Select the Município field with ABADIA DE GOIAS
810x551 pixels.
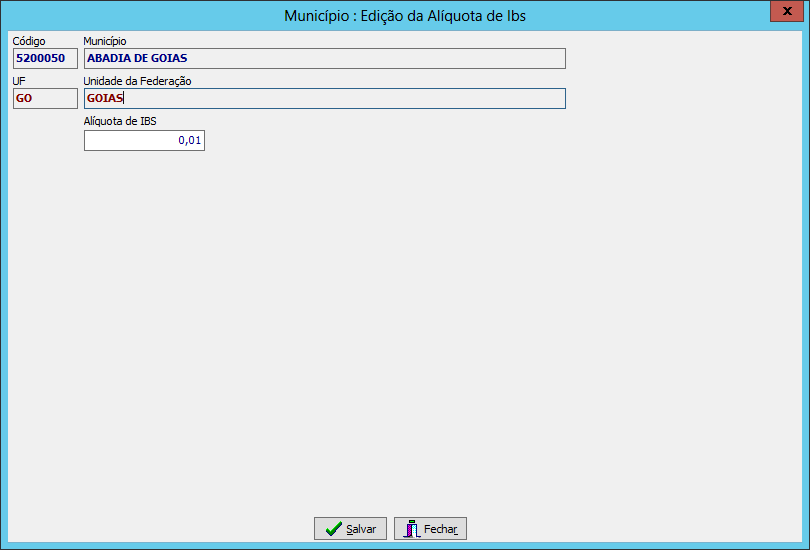[x=324, y=58]
